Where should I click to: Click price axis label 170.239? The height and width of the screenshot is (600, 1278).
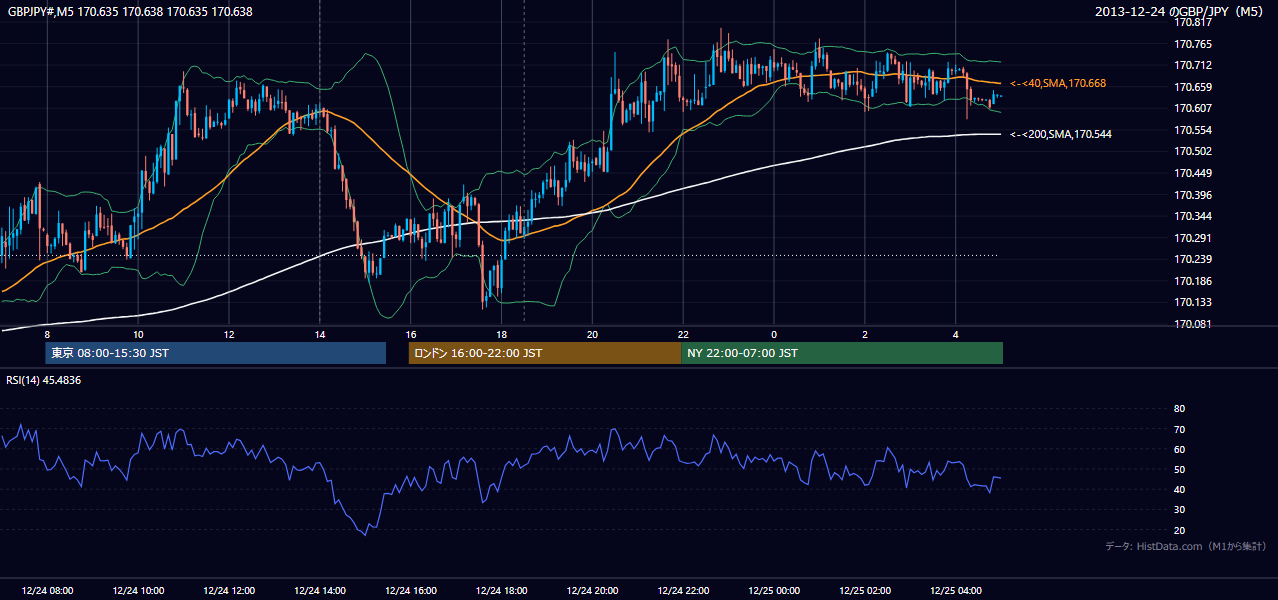(1193, 259)
